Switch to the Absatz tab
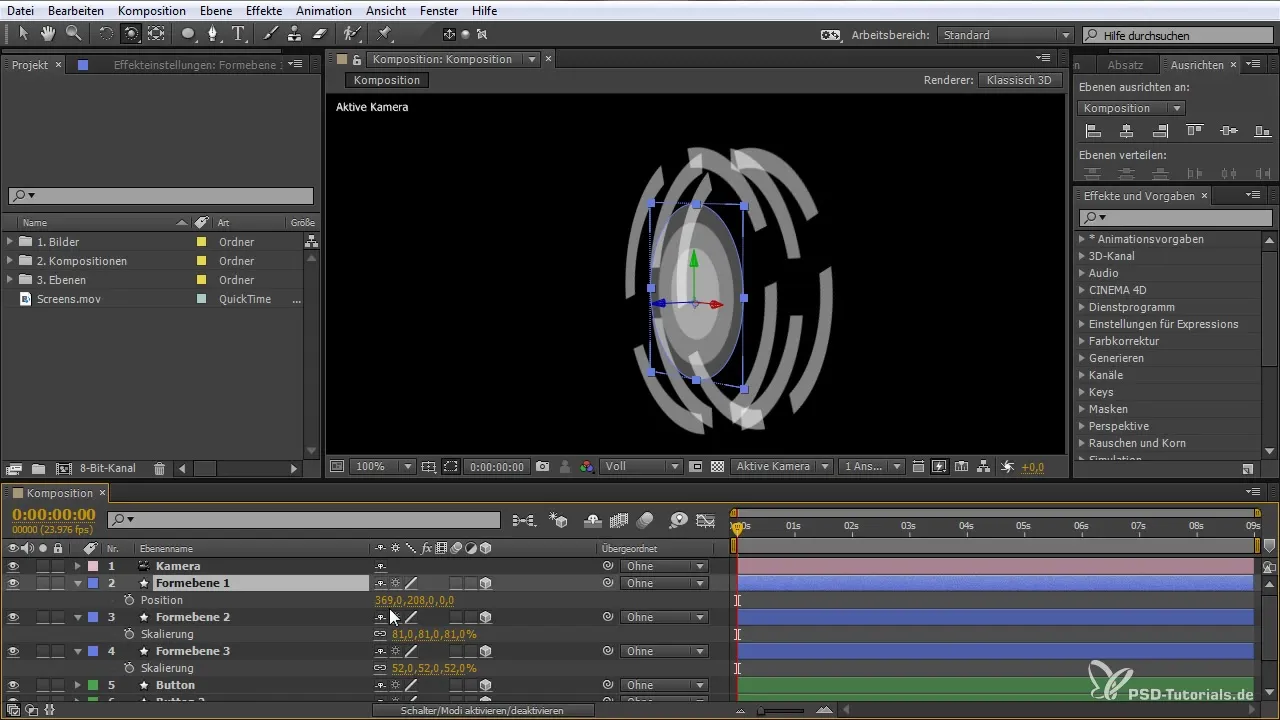Image resolution: width=1280 pixels, height=720 pixels. click(x=1126, y=65)
